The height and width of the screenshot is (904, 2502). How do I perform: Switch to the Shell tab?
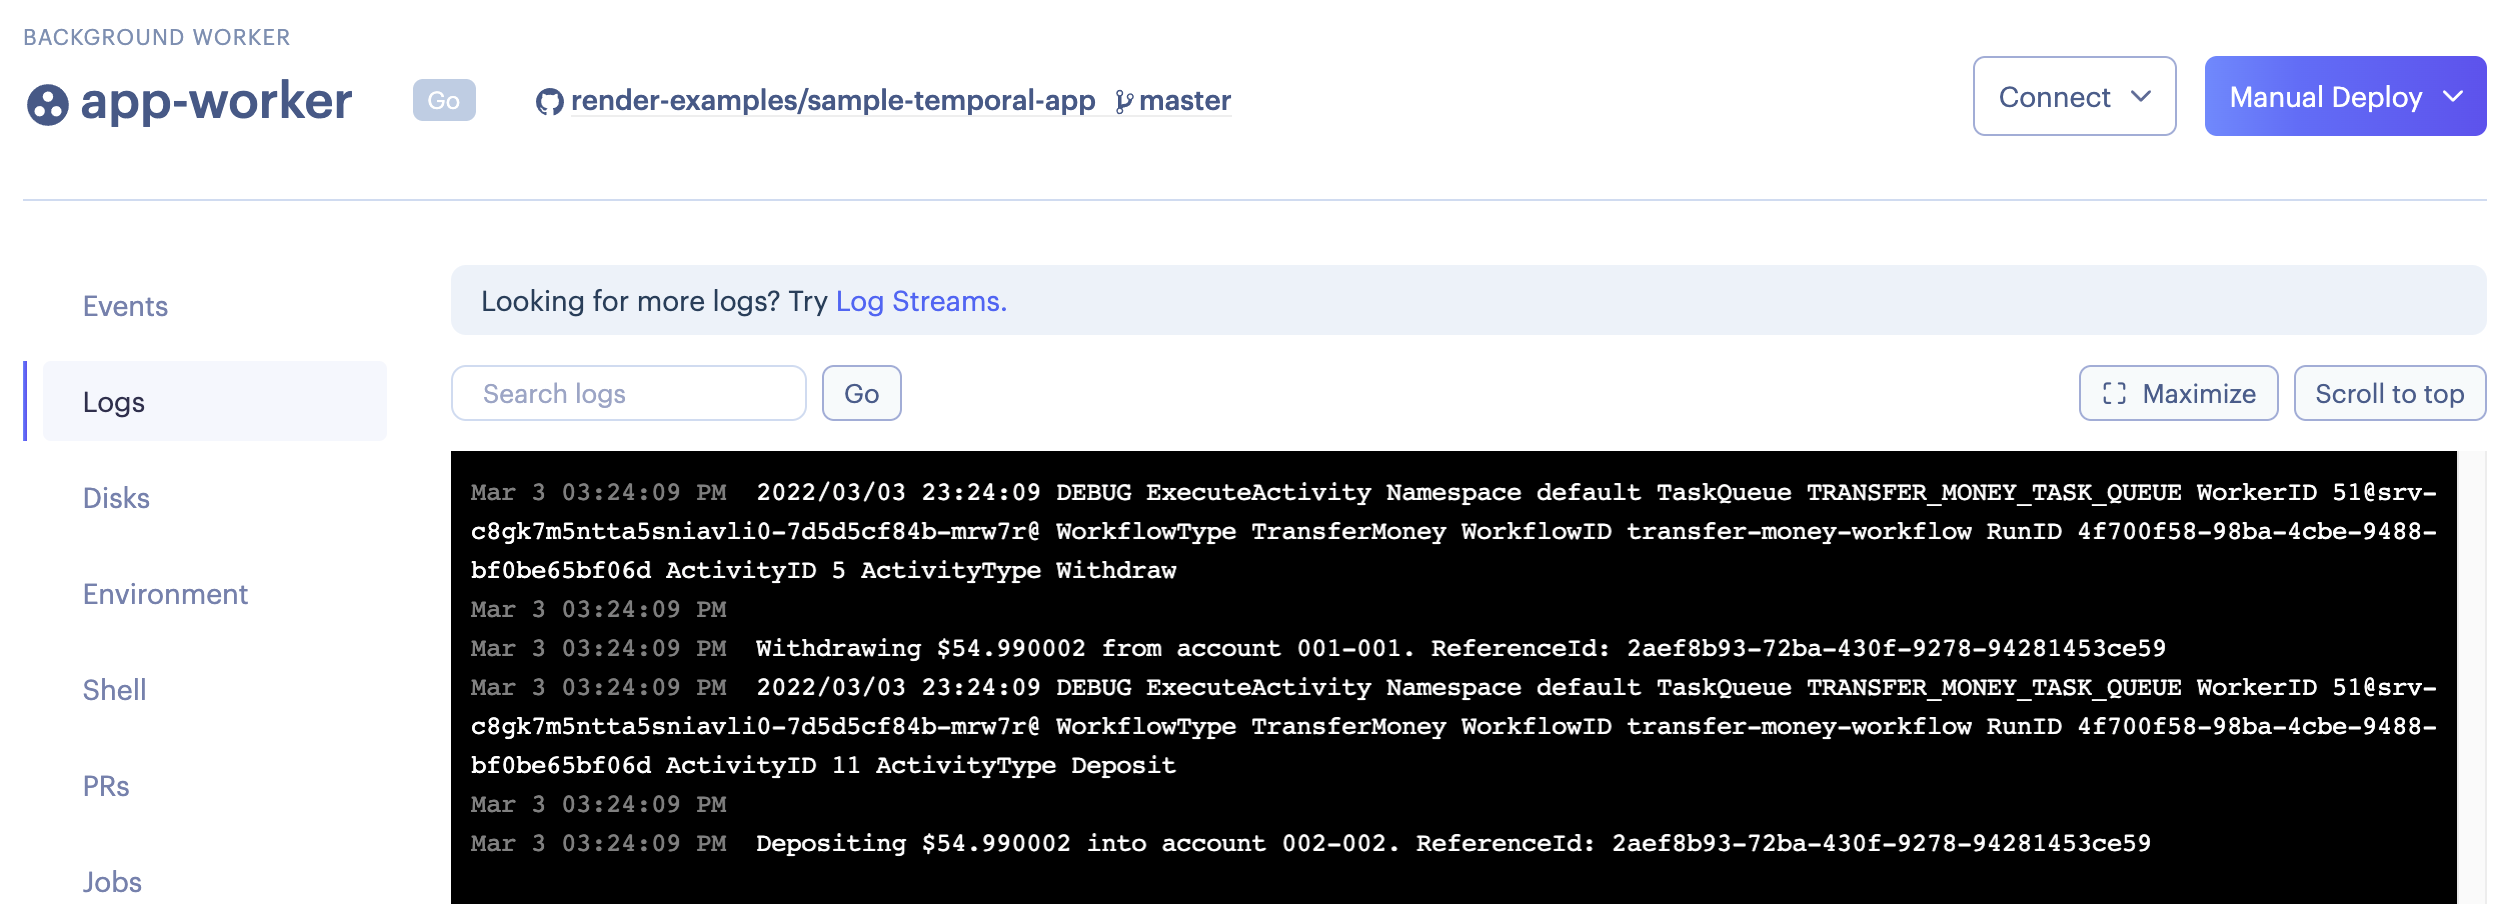[114, 690]
